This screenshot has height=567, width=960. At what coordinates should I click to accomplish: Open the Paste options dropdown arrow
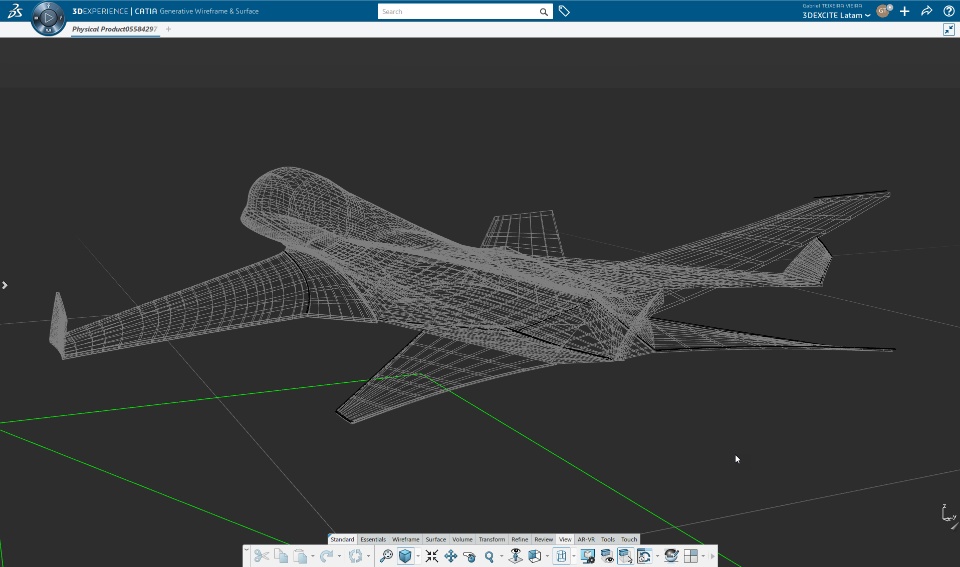point(312,557)
